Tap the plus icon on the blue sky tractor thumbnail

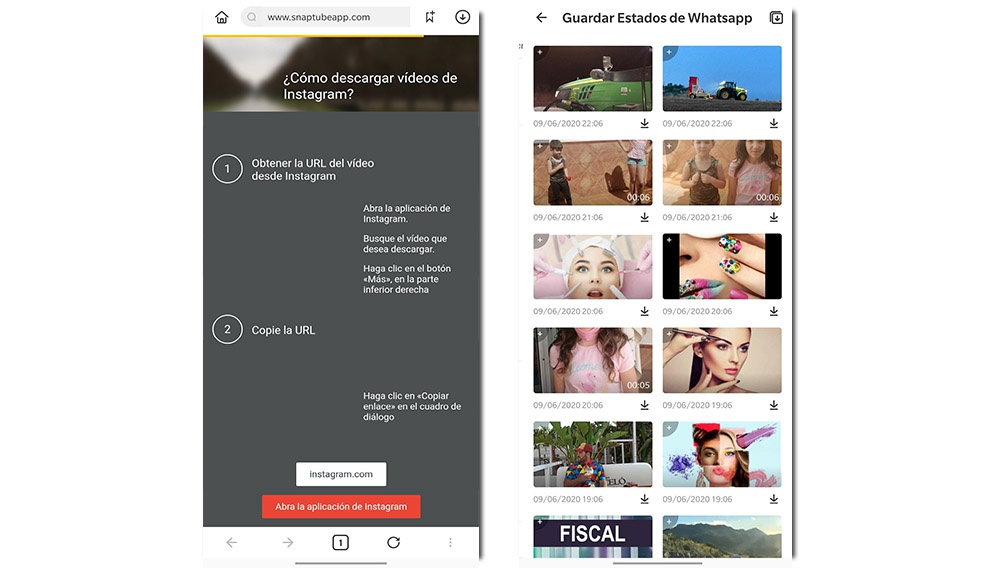pos(669,52)
